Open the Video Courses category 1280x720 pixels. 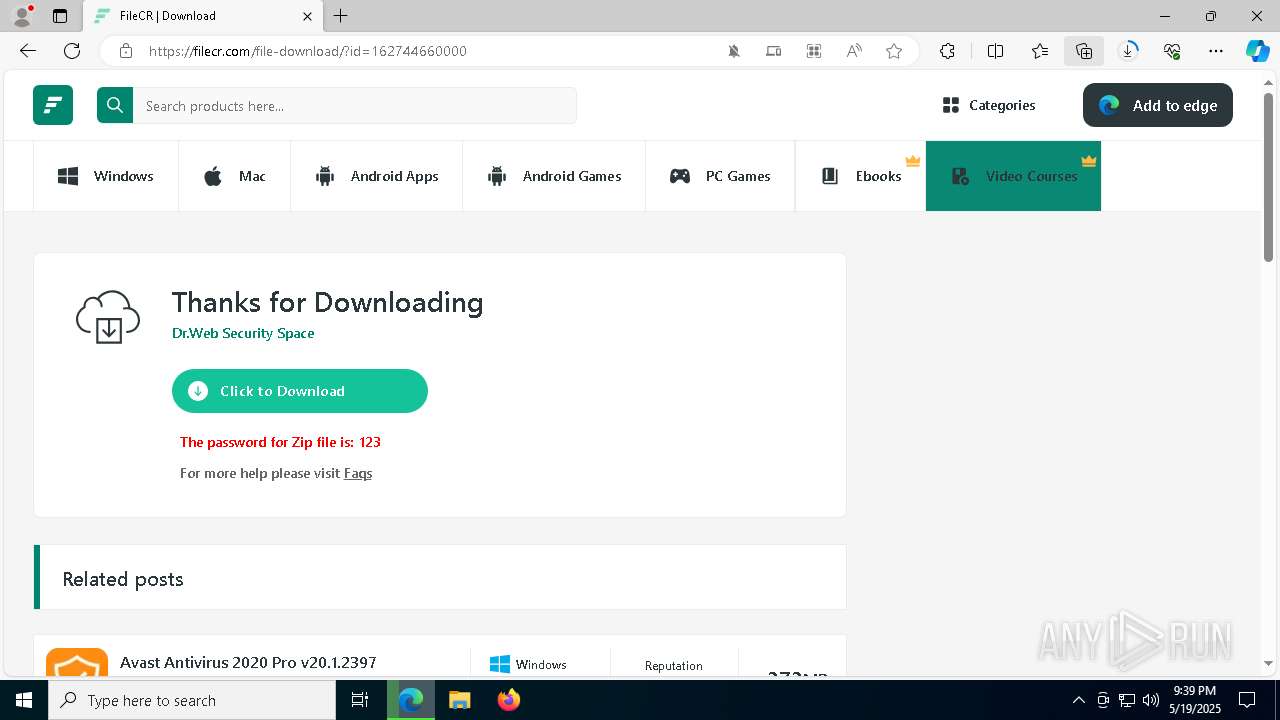click(x=1013, y=176)
